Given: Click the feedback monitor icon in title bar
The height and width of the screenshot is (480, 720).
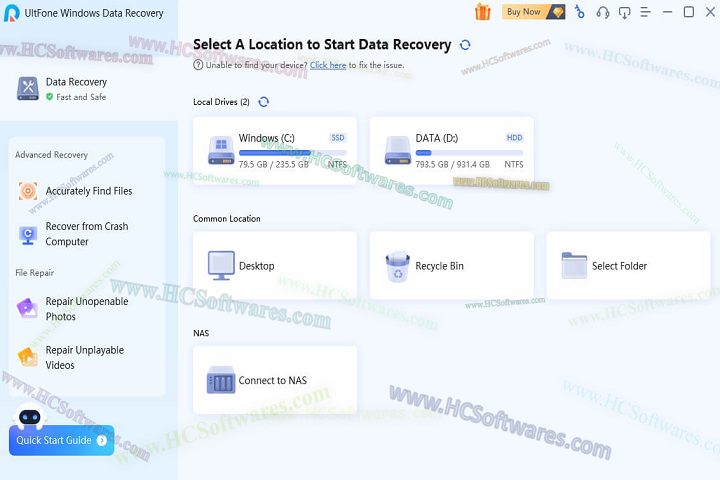Looking at the screenshot, I should tap(624, 12).
